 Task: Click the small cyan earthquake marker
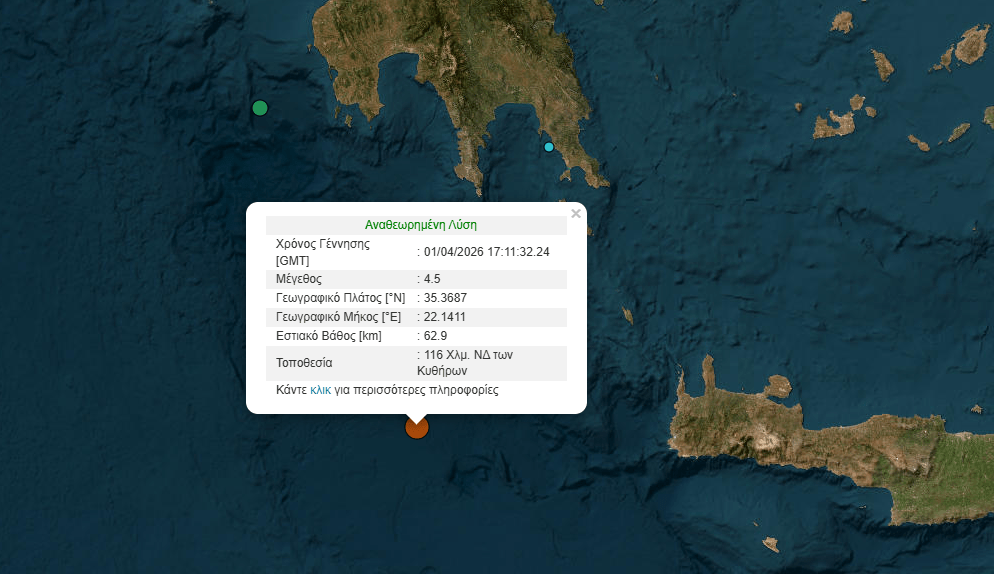[549, 147]
